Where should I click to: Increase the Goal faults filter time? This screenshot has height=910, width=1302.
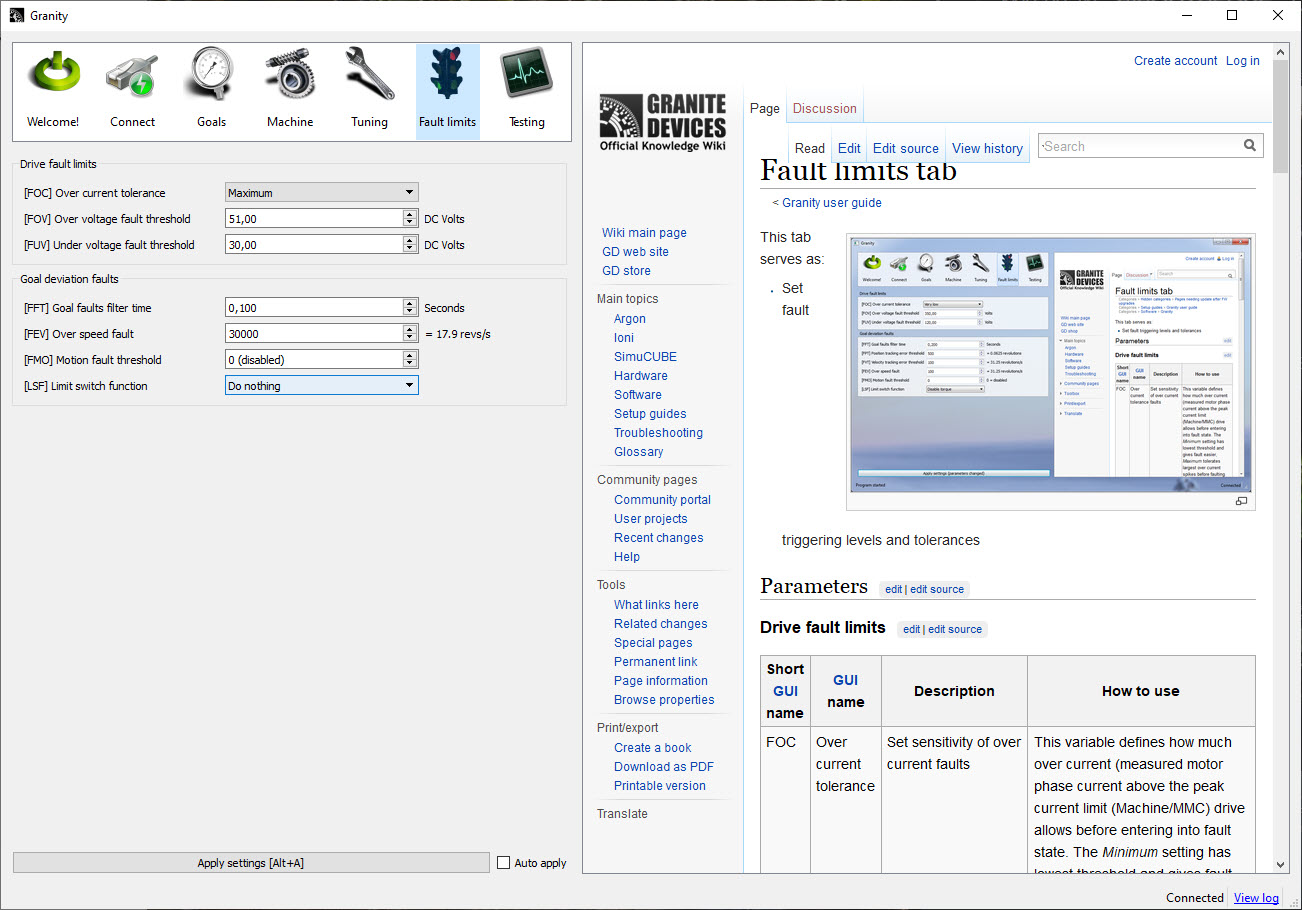410,303
